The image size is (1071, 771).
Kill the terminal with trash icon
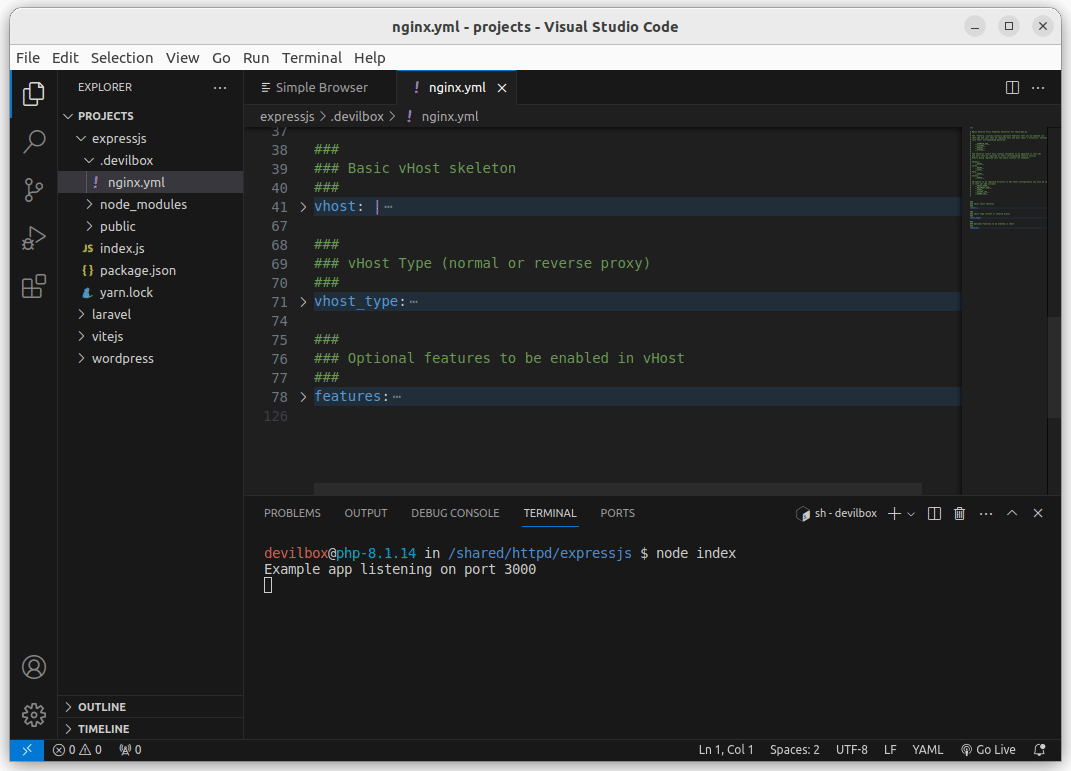click(960, 513)
